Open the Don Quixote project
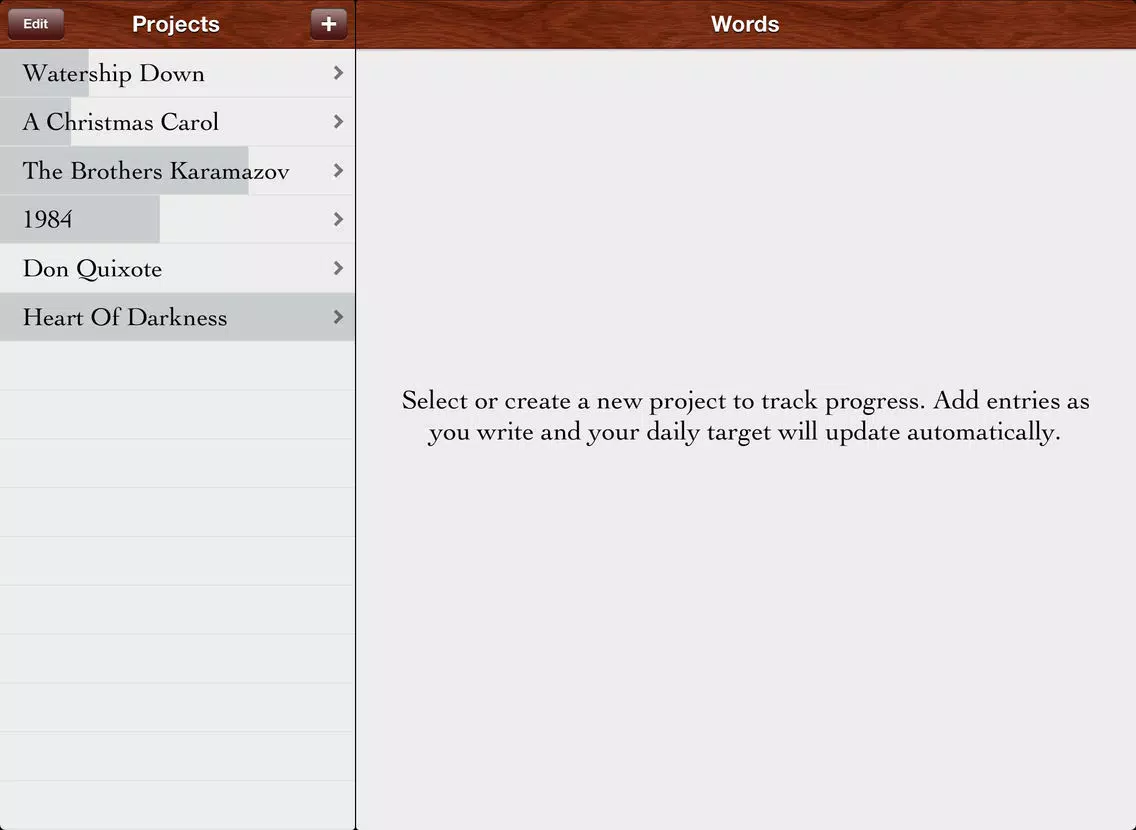This screenshot has height=830, width=1136. point(178,269)
